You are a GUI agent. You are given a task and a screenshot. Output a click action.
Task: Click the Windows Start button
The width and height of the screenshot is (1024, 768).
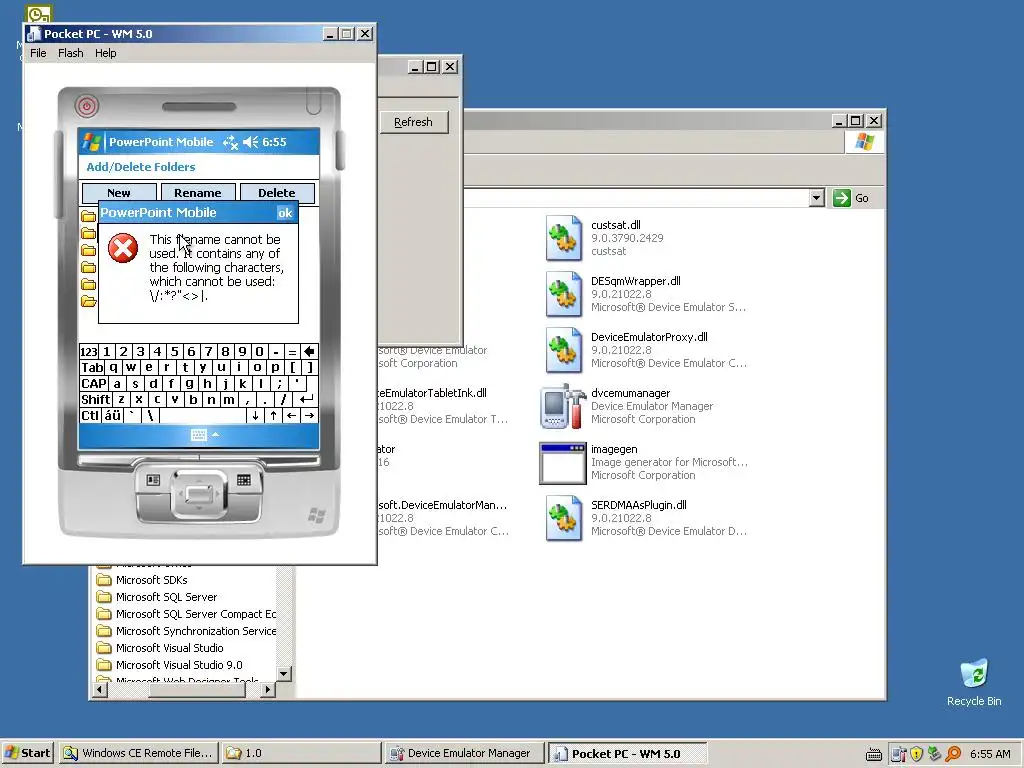pyautogui.click(x=27, y=753)
